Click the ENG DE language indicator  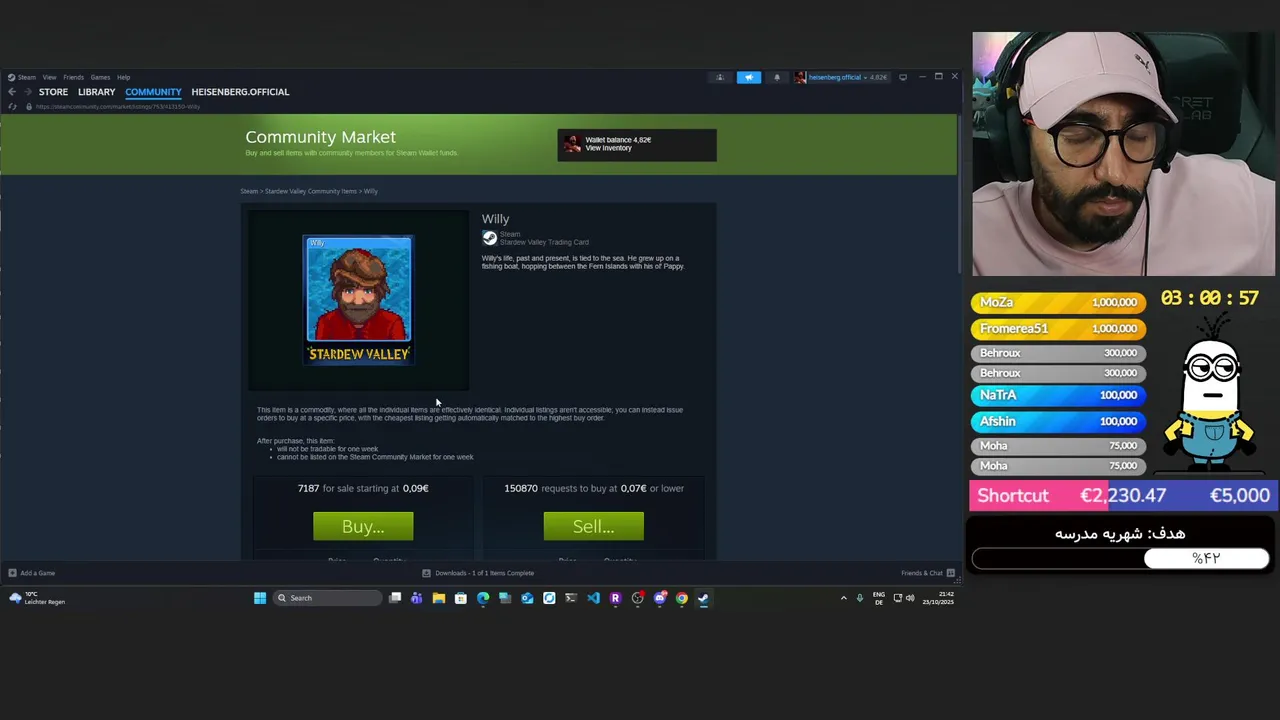(x=878, y=598)
